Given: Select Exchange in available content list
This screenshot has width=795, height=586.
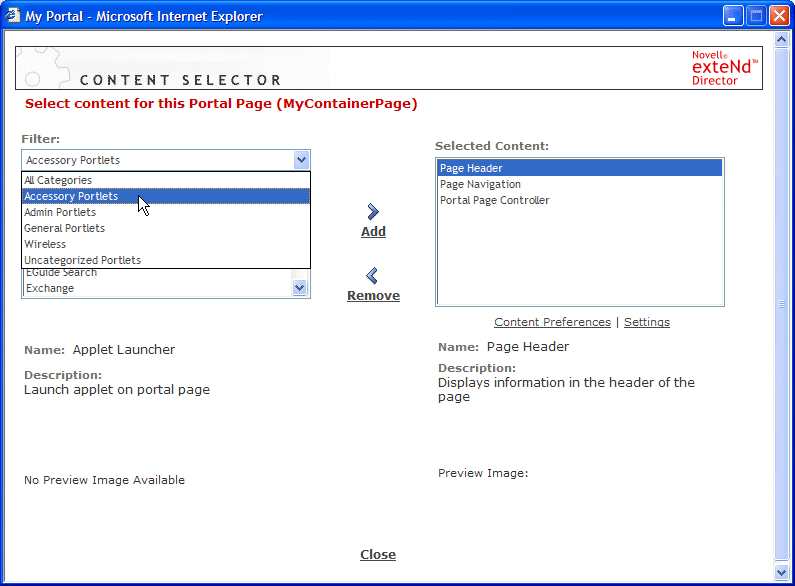Looking at the screenshot, I should pos(158,288).
